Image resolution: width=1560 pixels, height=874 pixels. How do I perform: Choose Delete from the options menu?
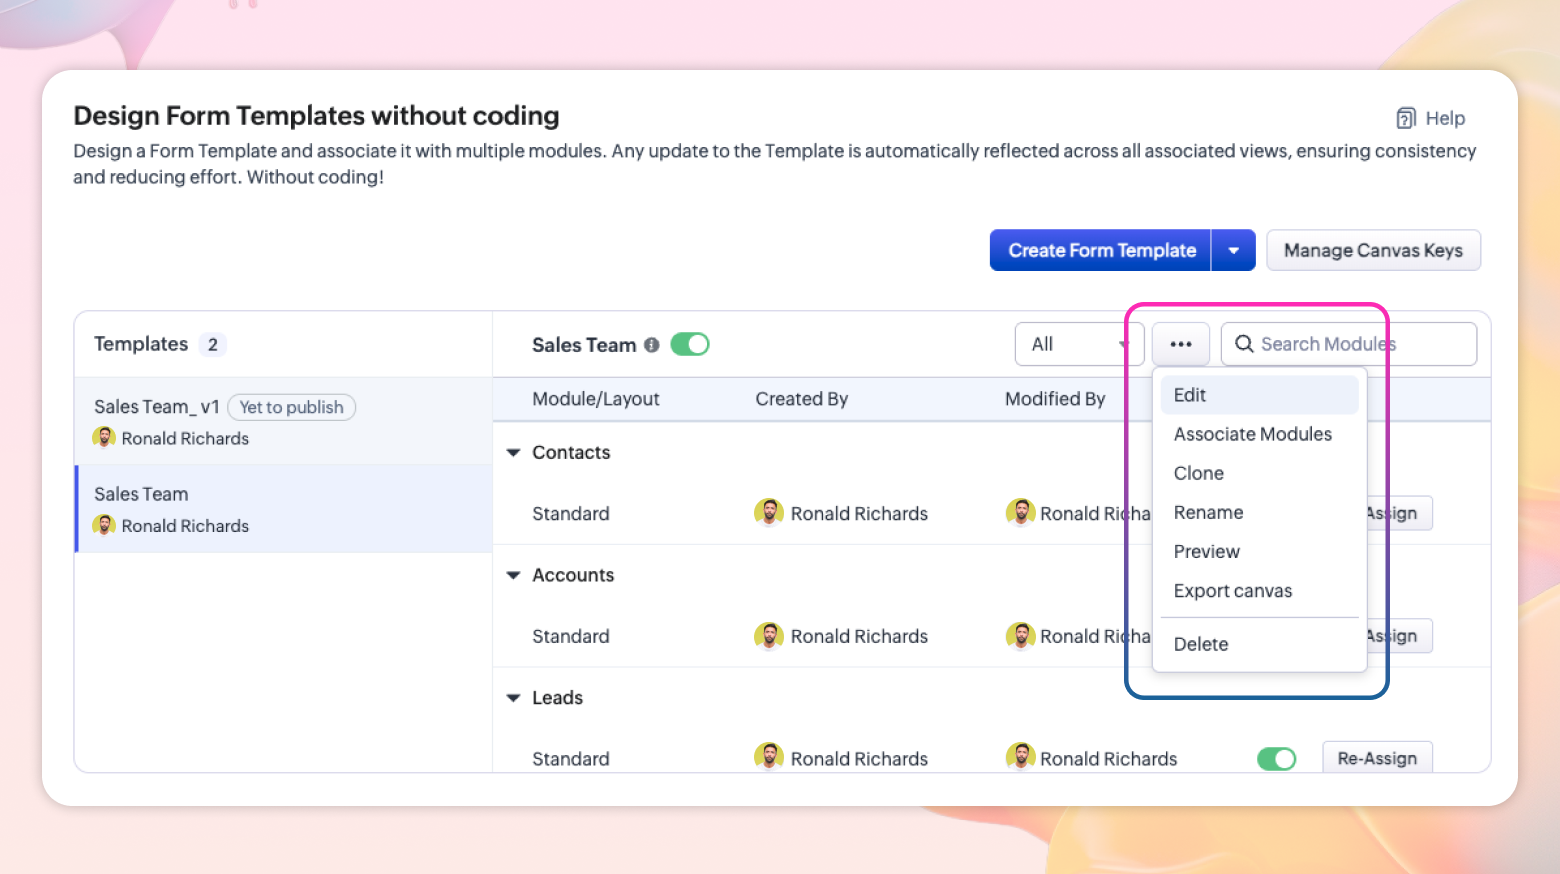coord(1259,644)
